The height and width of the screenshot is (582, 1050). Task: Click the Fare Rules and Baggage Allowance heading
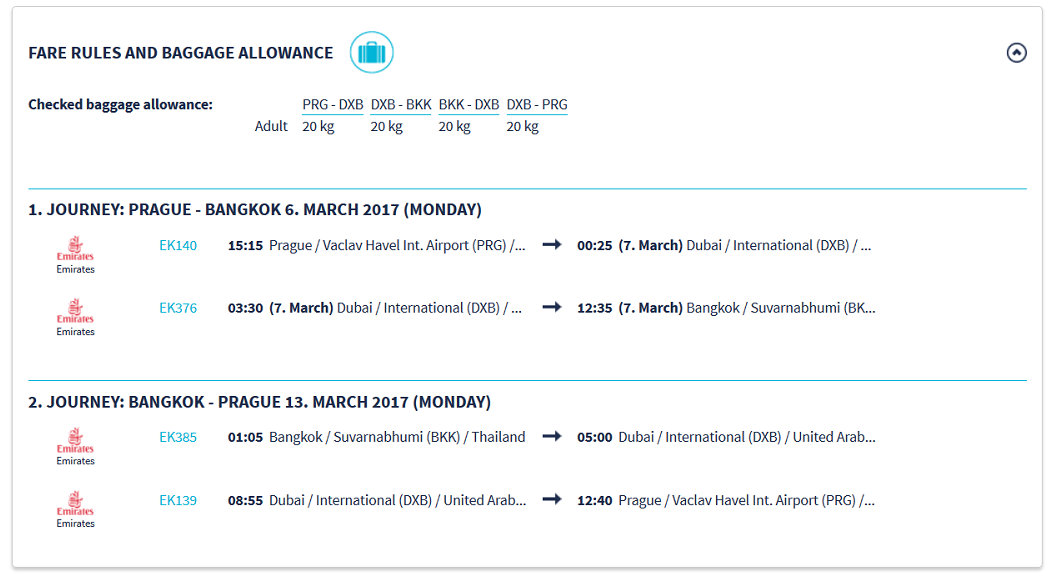click(x=181, y=53)
